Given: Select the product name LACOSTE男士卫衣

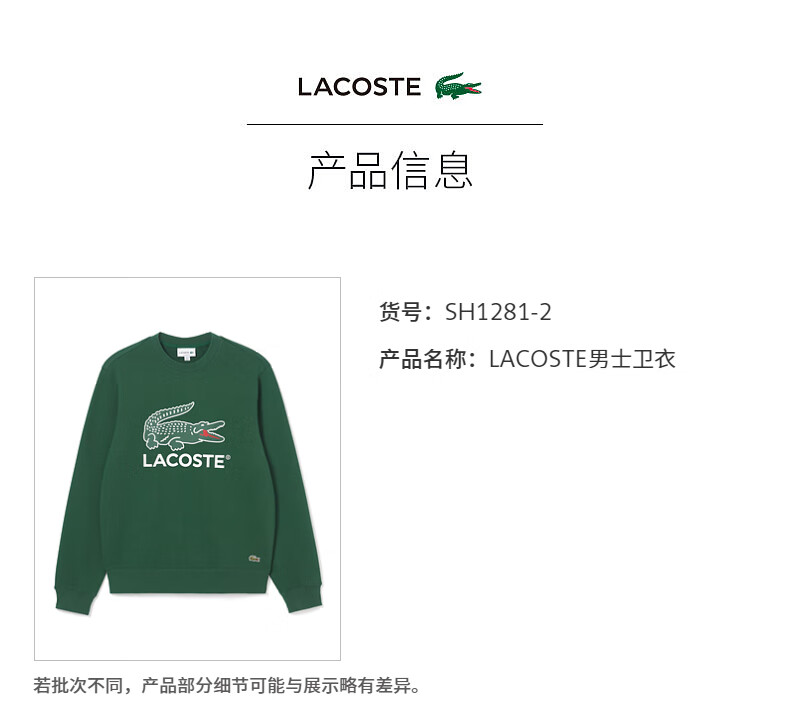Looking at the screenshot, I should [x=582, y=359].
